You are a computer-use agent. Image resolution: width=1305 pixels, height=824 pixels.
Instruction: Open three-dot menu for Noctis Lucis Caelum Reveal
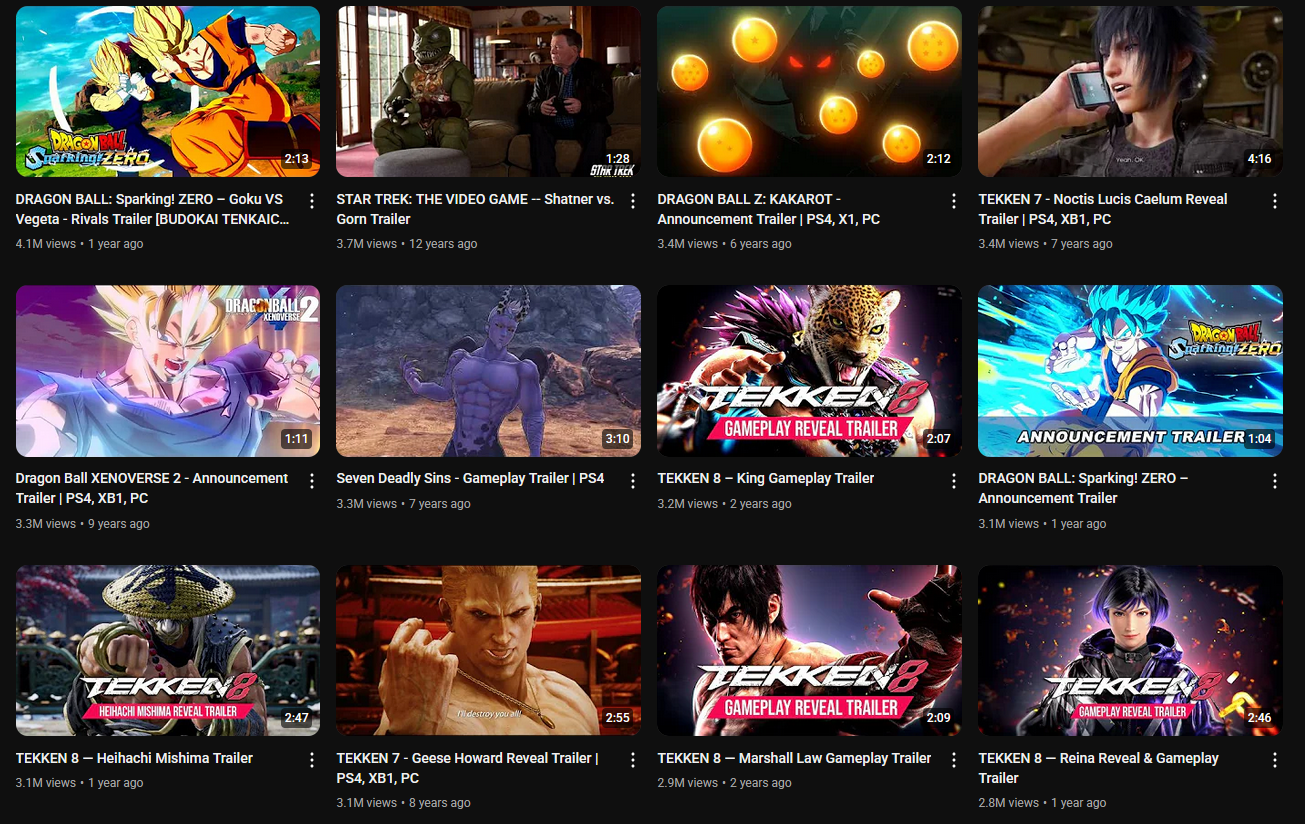coord(1274,201)
